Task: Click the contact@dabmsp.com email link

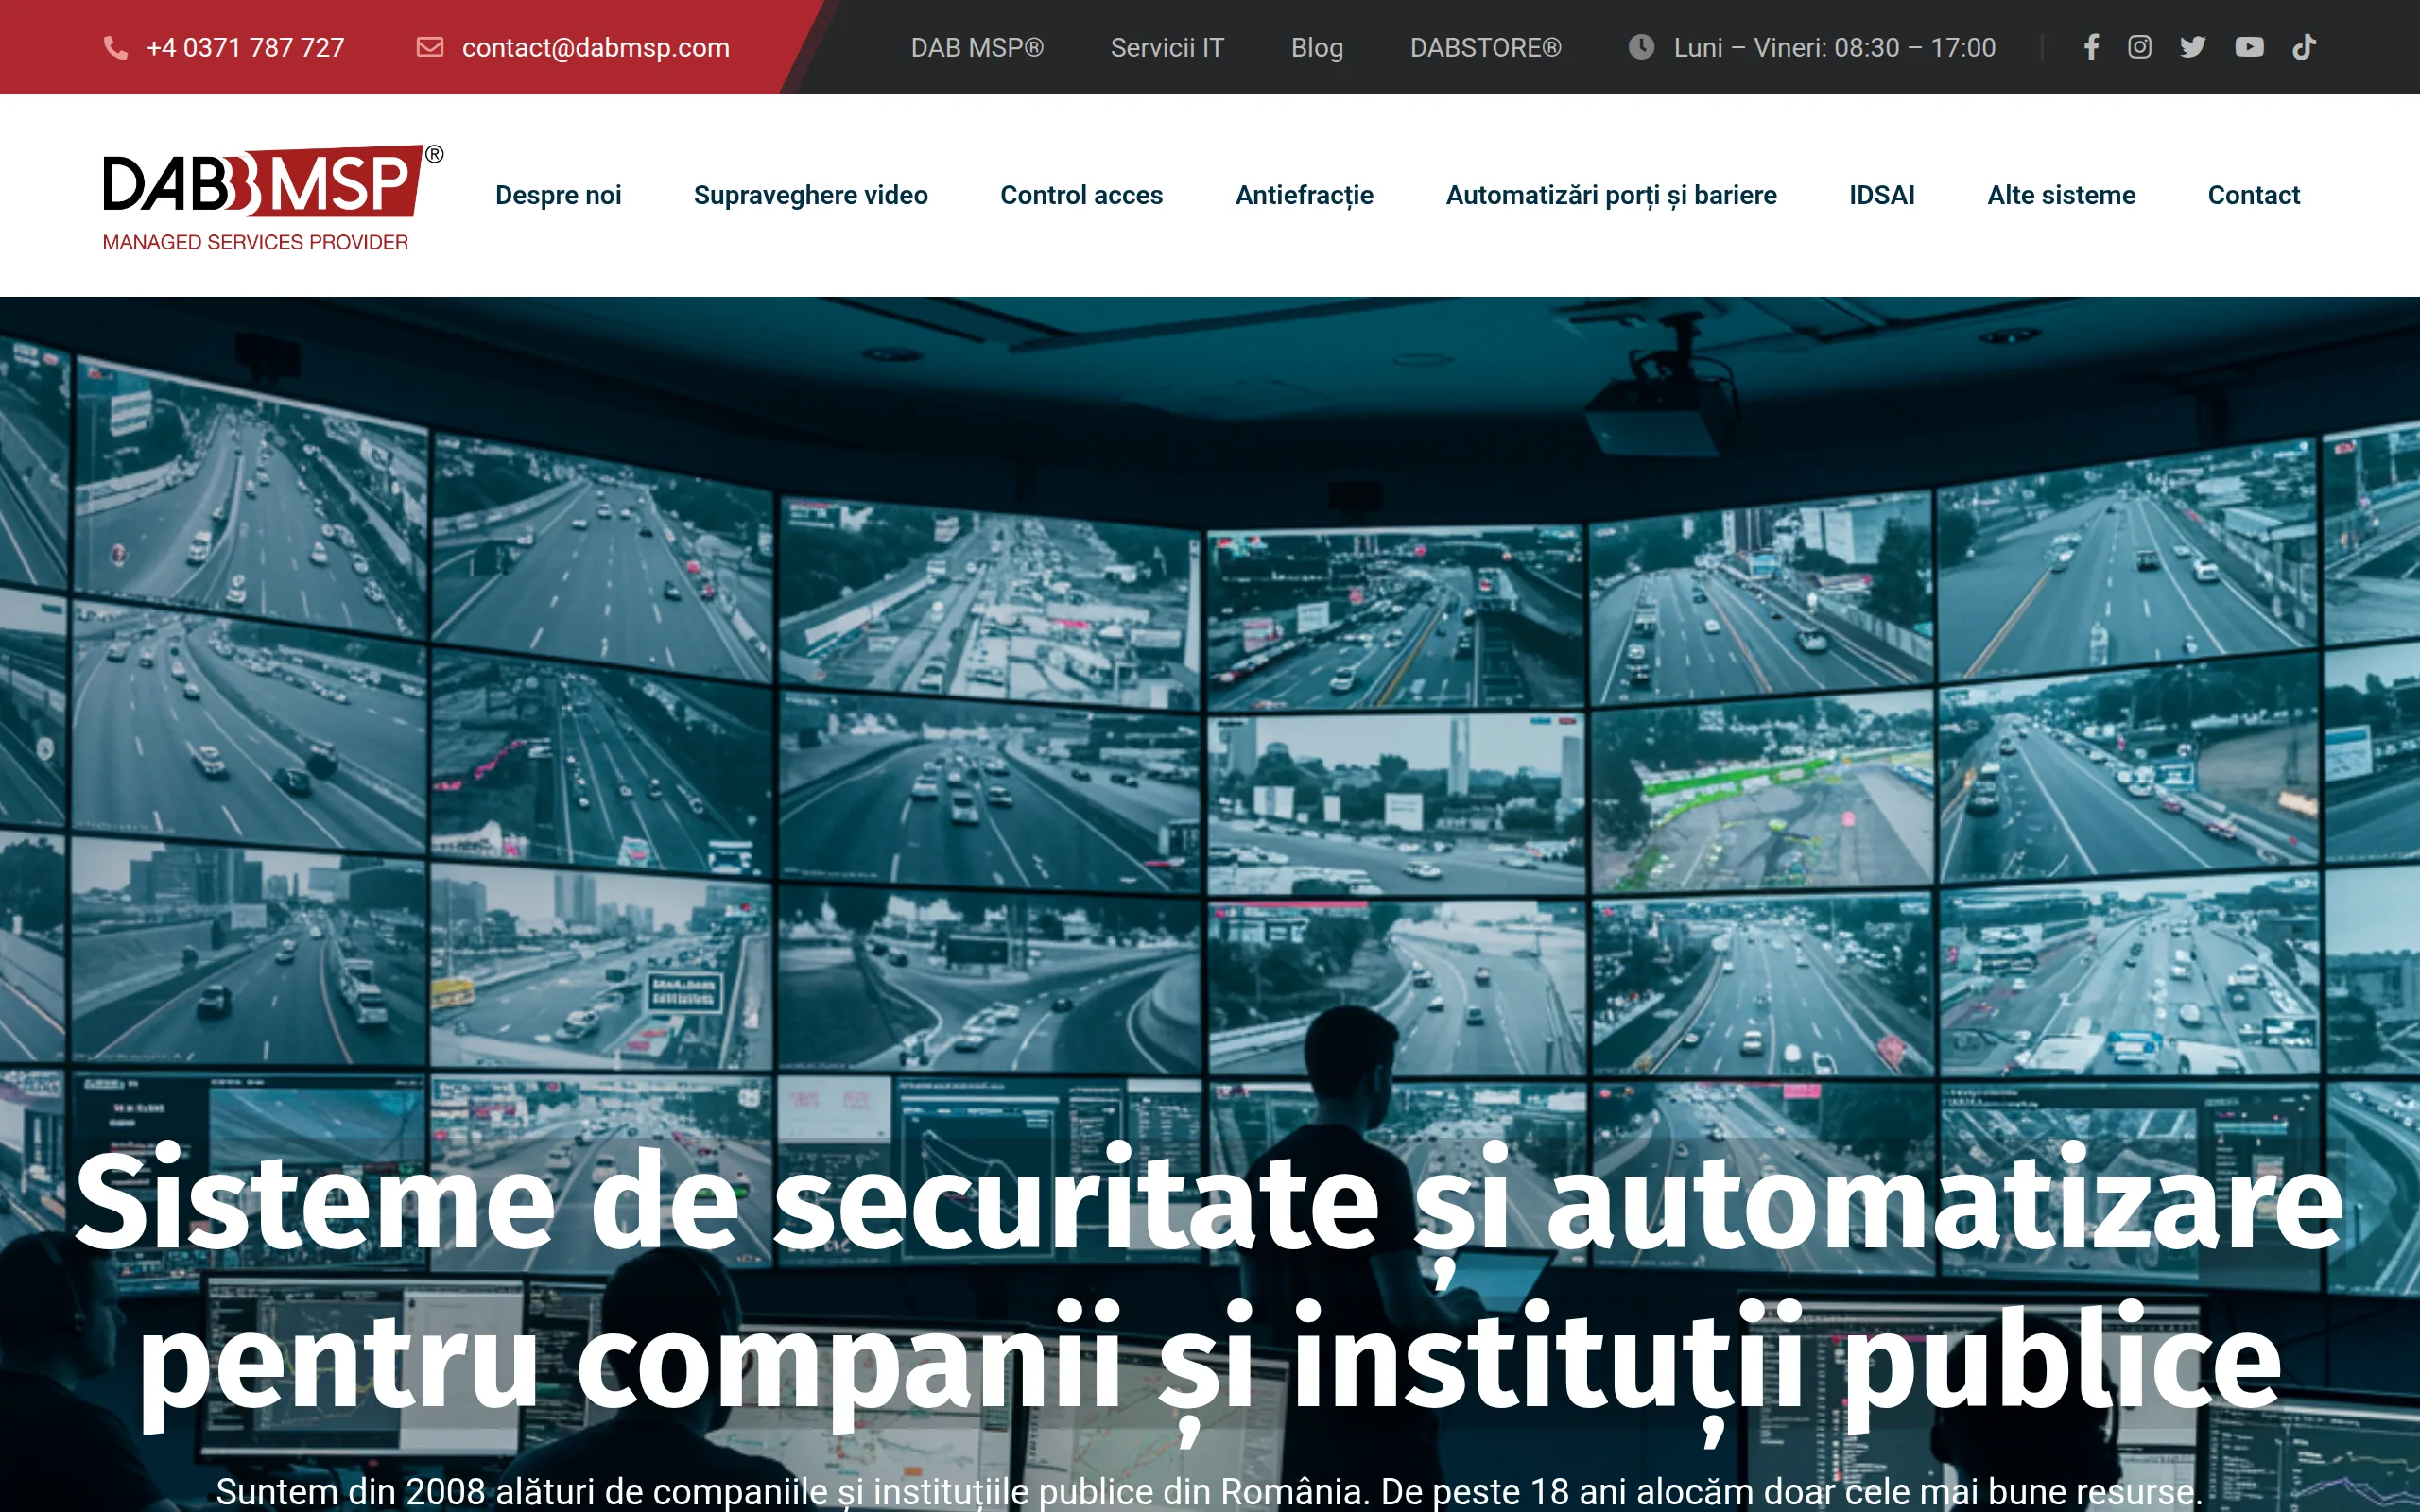Action: [596, 48]
